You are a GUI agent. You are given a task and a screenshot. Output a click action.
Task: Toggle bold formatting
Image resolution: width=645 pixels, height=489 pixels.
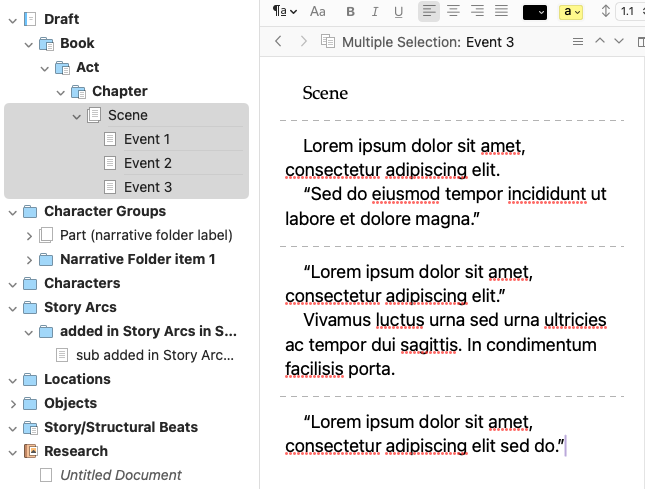(x=350, y=12)
